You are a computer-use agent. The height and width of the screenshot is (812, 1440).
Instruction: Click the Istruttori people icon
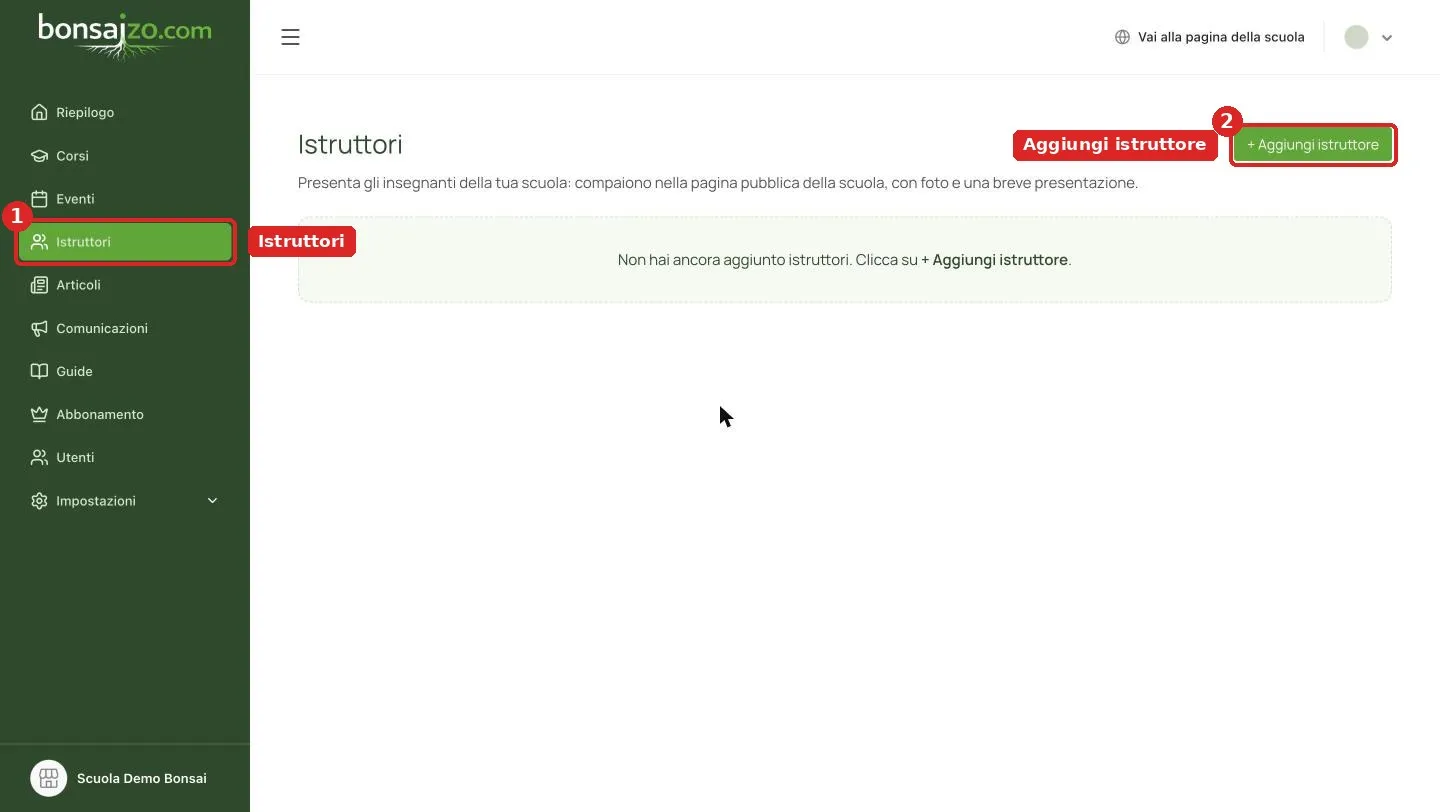(x=39, y=241)
